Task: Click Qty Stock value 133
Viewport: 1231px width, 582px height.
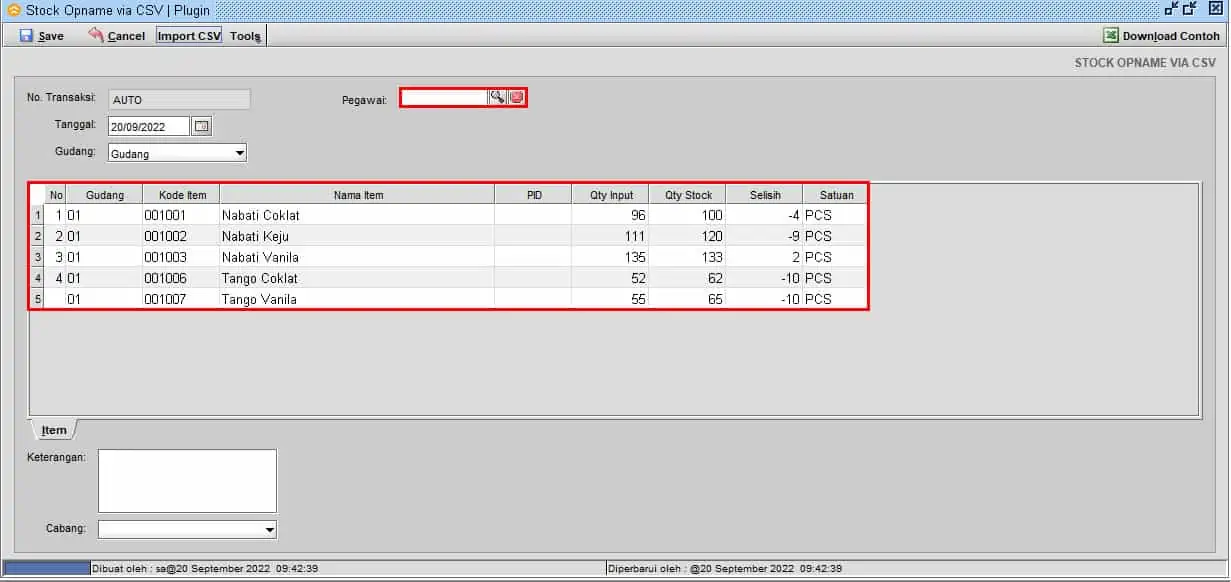Action: pos(688,257)
